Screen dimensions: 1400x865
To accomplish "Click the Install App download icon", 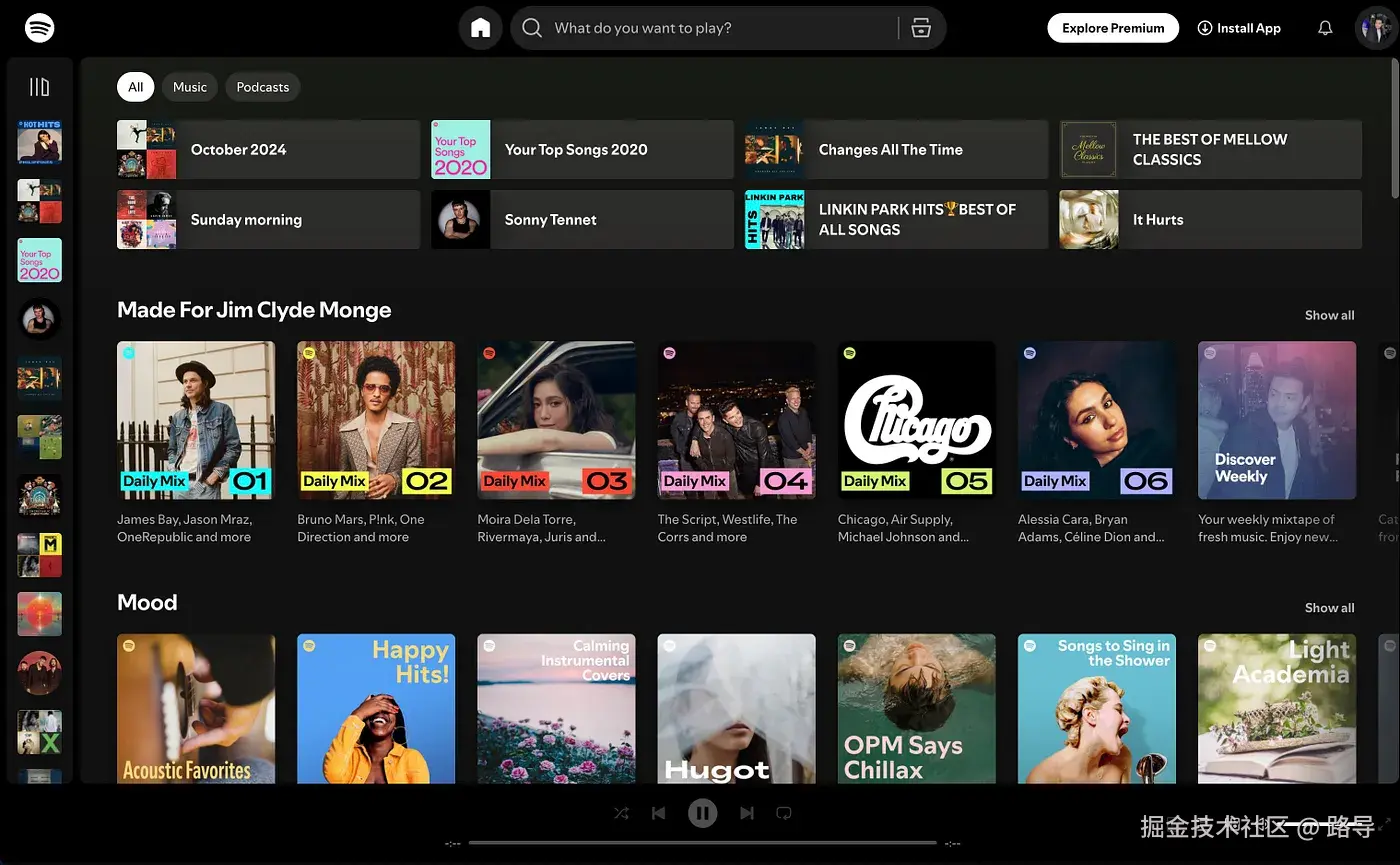I will pos(1205,28).
